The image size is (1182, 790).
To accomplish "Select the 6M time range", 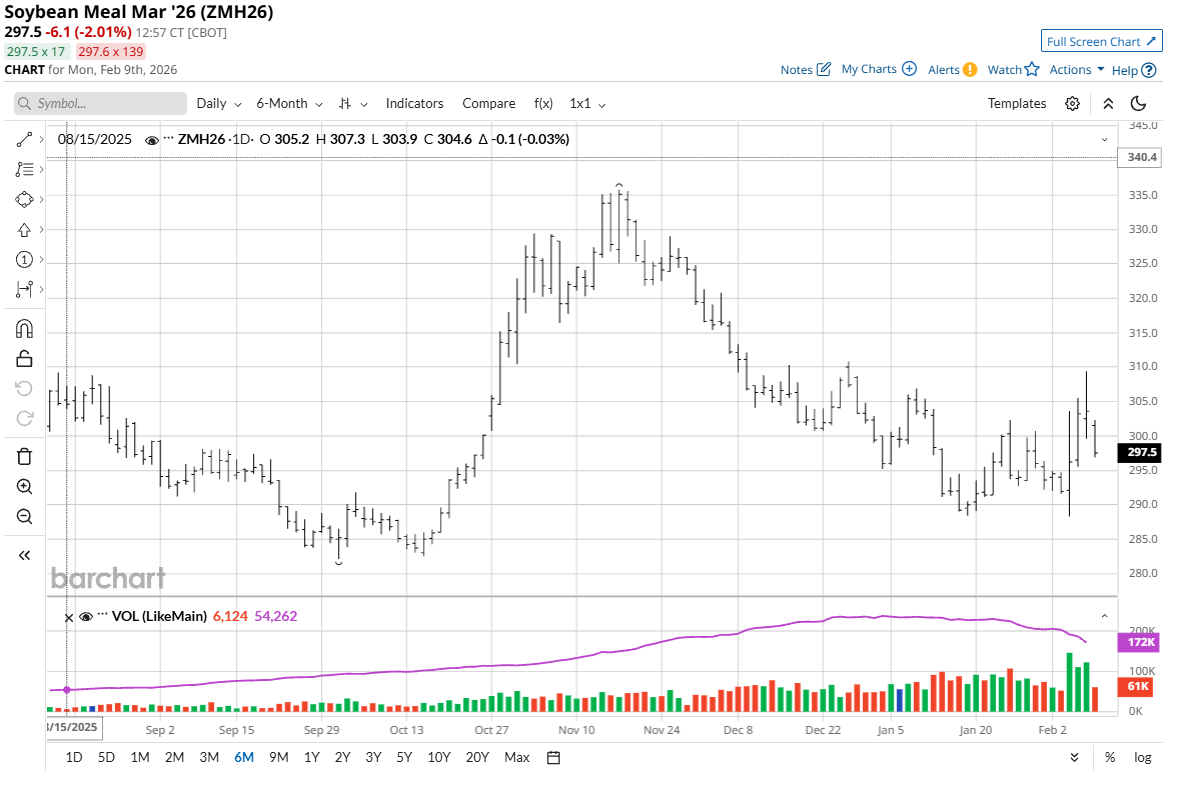I will coord(243,758).
